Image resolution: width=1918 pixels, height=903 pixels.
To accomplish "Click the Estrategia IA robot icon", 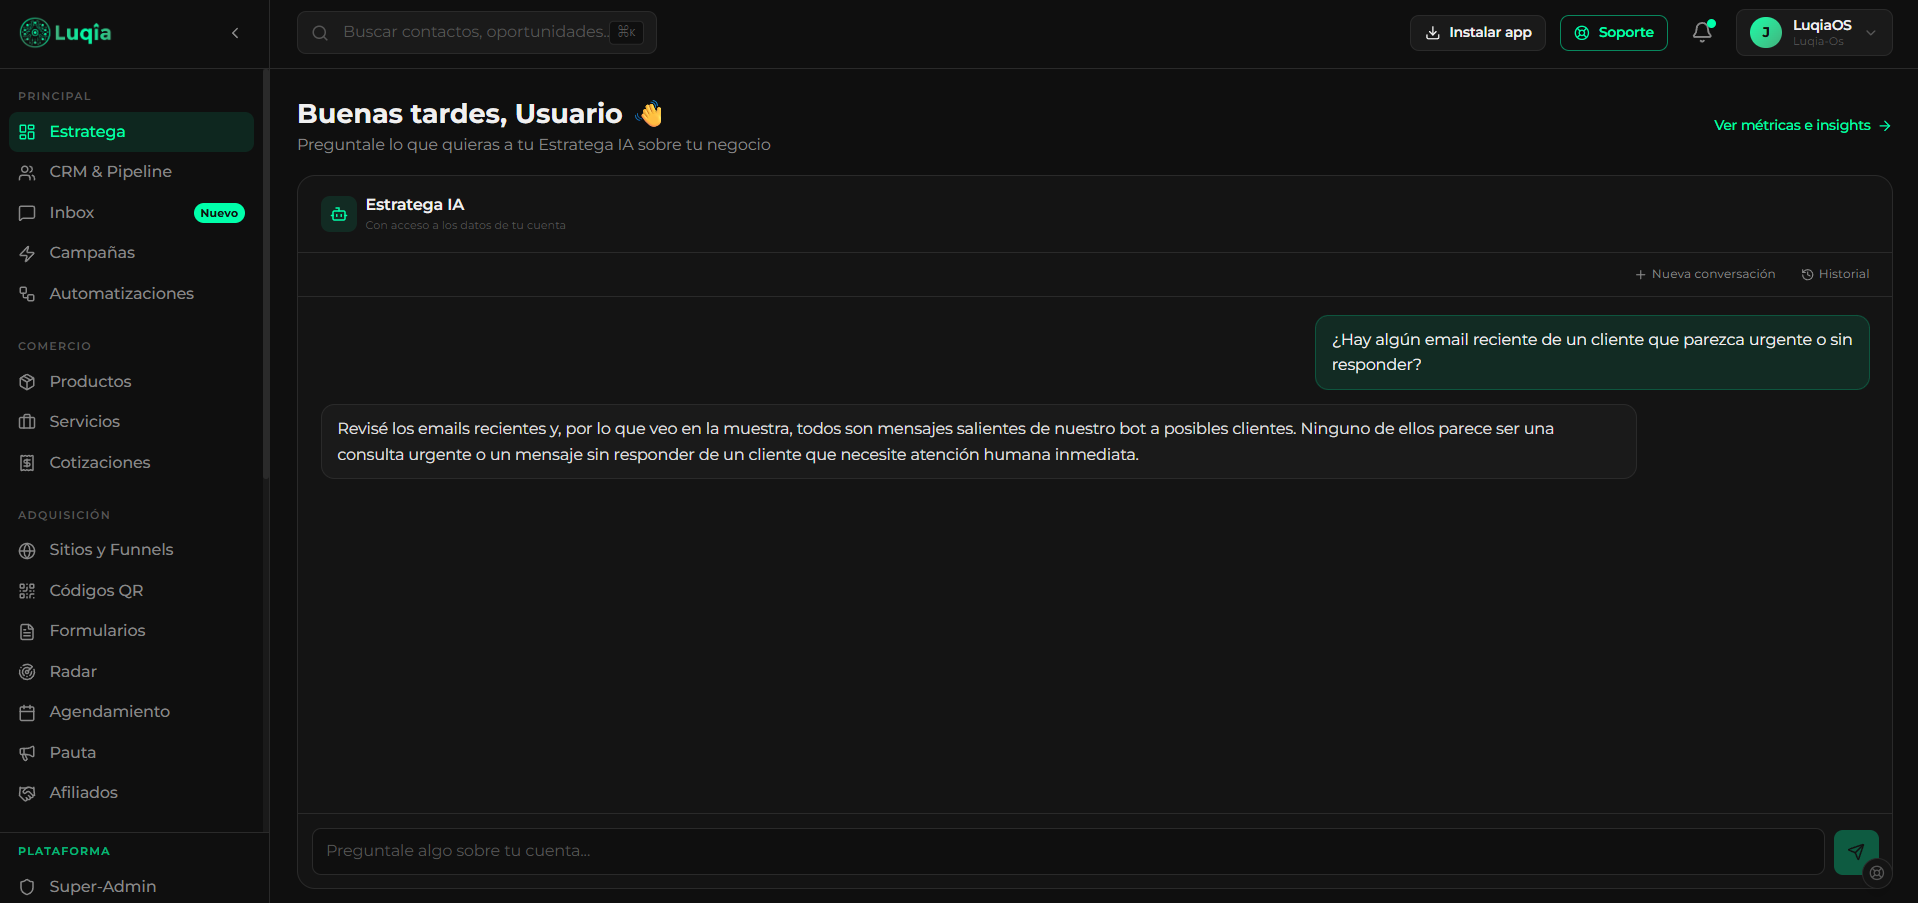I will click(339, 214).
